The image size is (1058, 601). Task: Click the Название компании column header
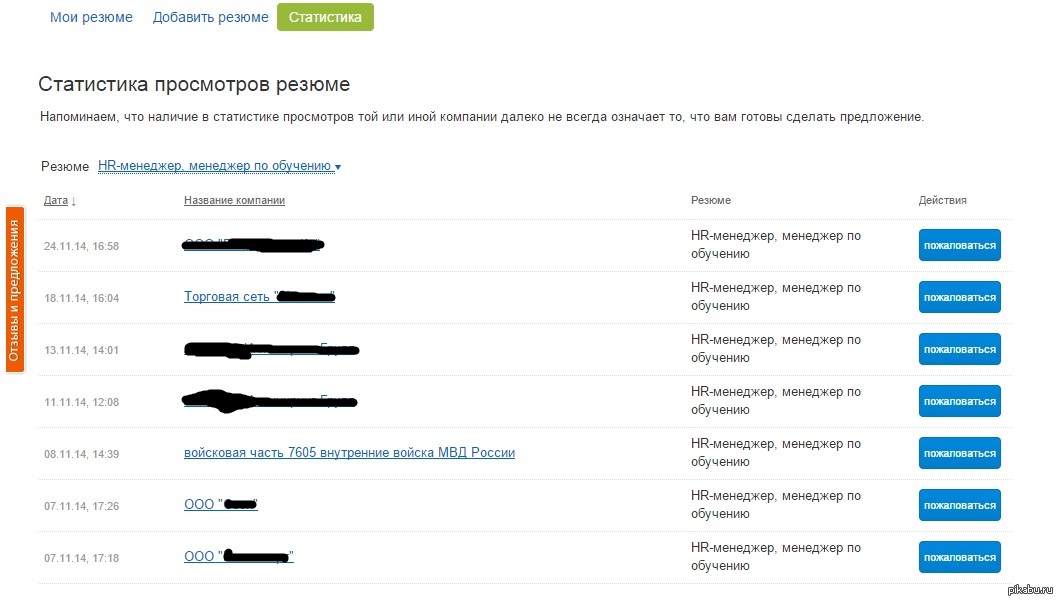click(234, 200)
